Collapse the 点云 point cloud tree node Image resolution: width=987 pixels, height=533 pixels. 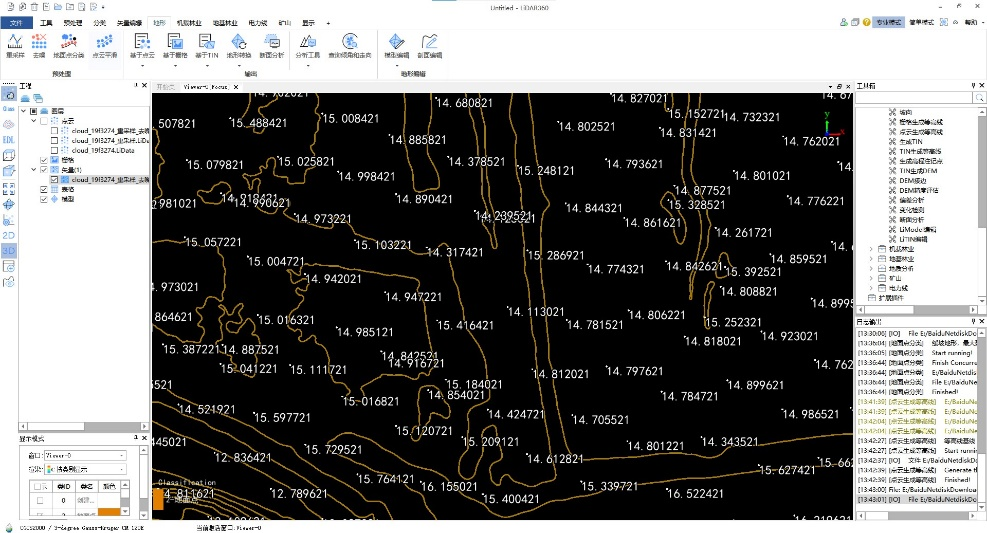coord(34,121)
